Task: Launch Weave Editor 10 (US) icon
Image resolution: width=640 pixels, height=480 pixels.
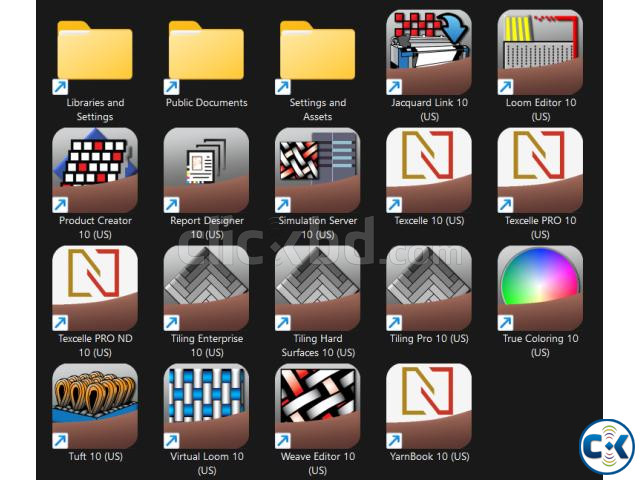Action: pyautogui.click(x=318, y=406)
